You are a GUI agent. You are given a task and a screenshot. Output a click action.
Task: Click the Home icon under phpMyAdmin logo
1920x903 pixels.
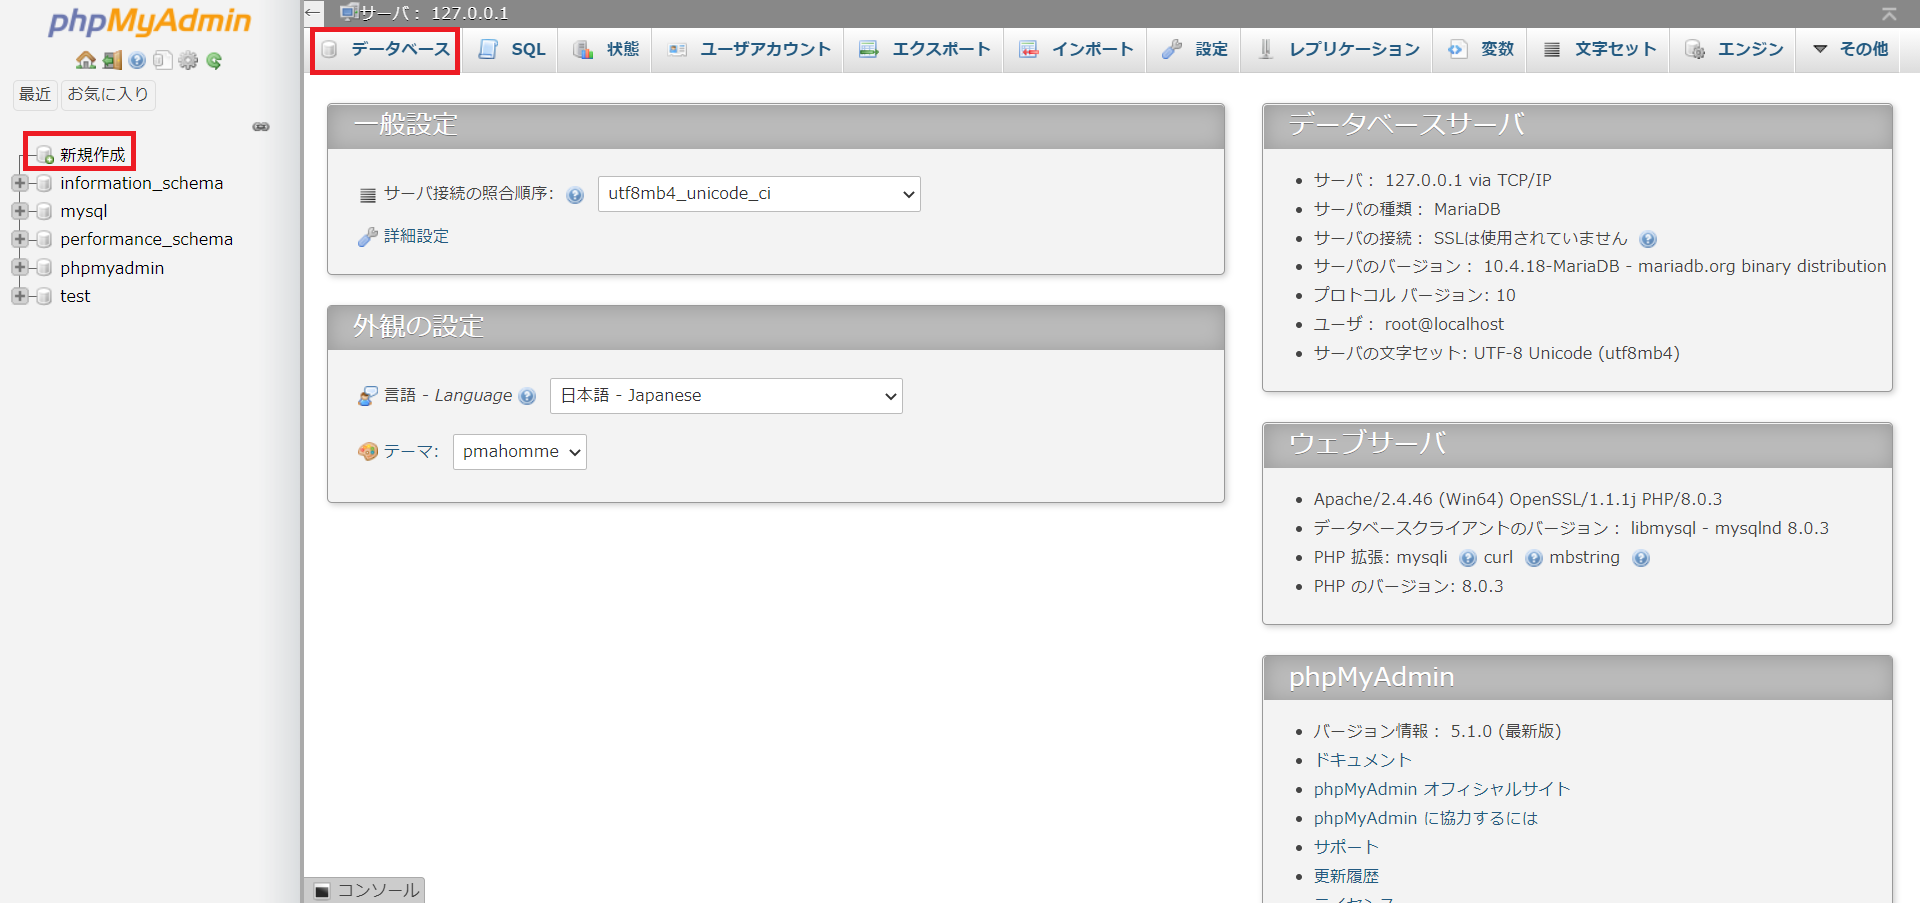(x=86, y=60)
